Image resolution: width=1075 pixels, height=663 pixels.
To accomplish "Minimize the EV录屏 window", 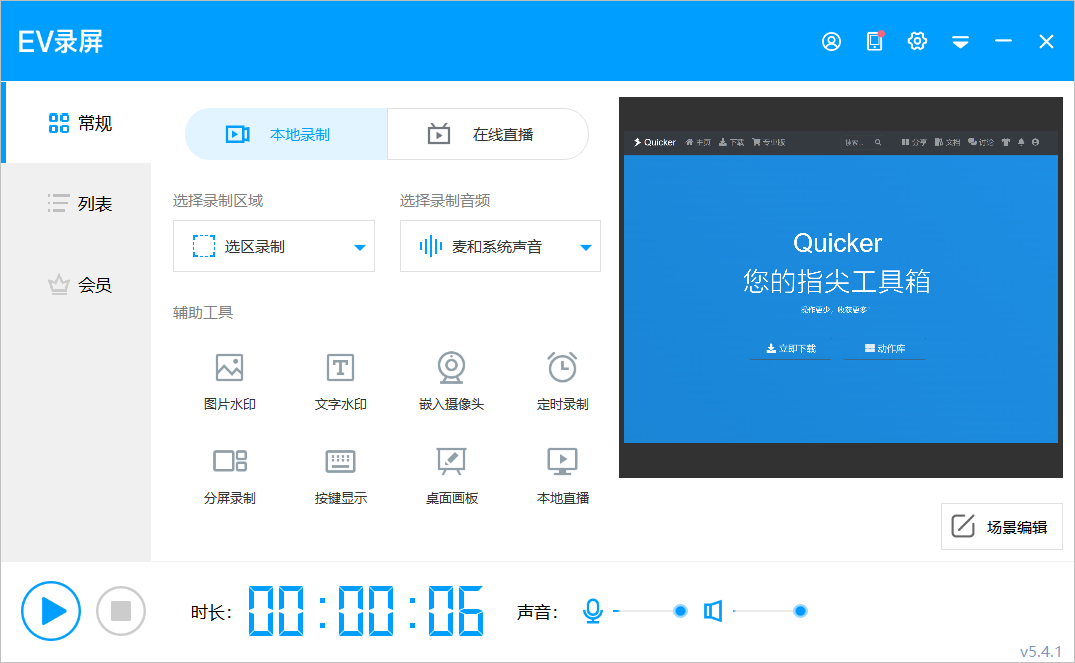I will (x=1003, y=41).
